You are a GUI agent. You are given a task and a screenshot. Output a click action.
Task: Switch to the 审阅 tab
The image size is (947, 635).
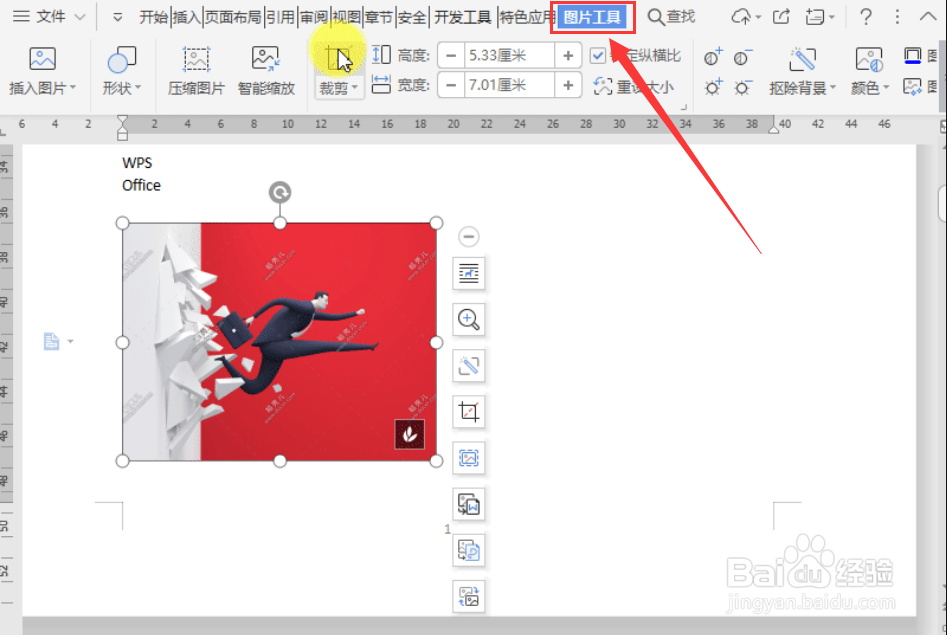click(313, 17)
